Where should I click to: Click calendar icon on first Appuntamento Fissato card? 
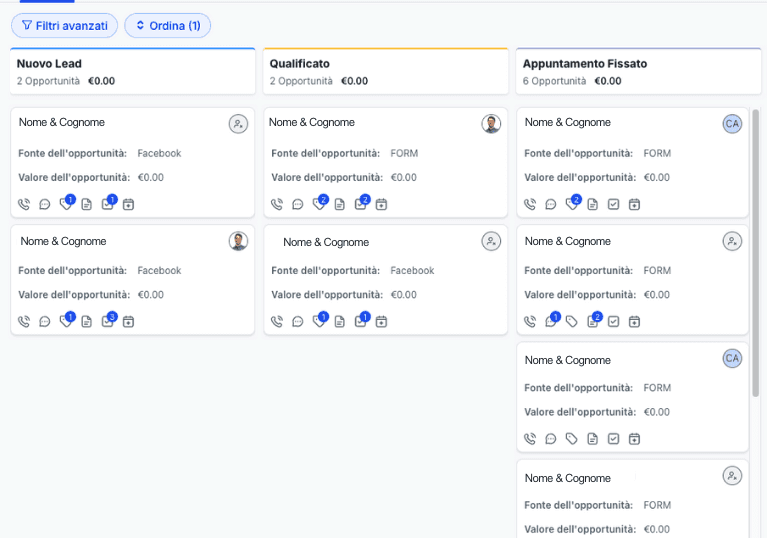pos(634,204)
